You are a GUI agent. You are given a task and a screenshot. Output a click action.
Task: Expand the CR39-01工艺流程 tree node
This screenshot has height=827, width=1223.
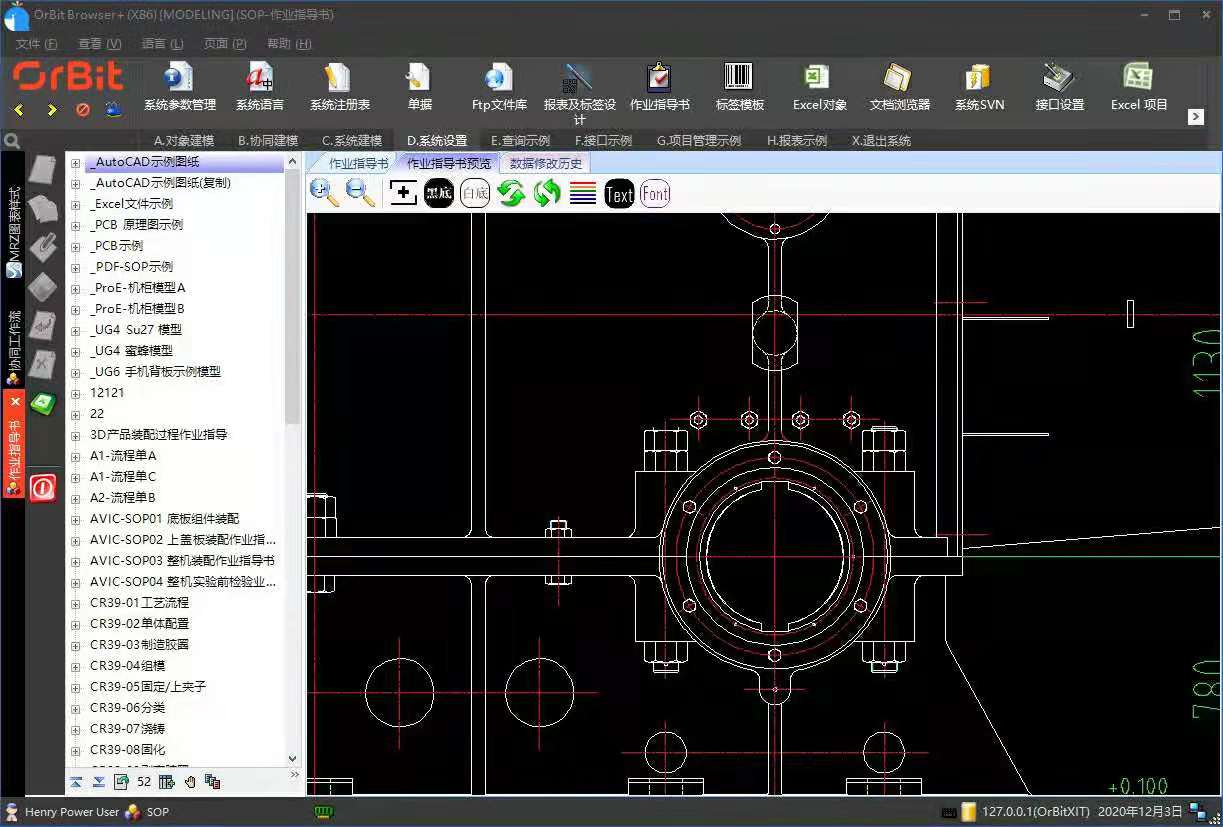pyautogui.click(x=75, y=603)
